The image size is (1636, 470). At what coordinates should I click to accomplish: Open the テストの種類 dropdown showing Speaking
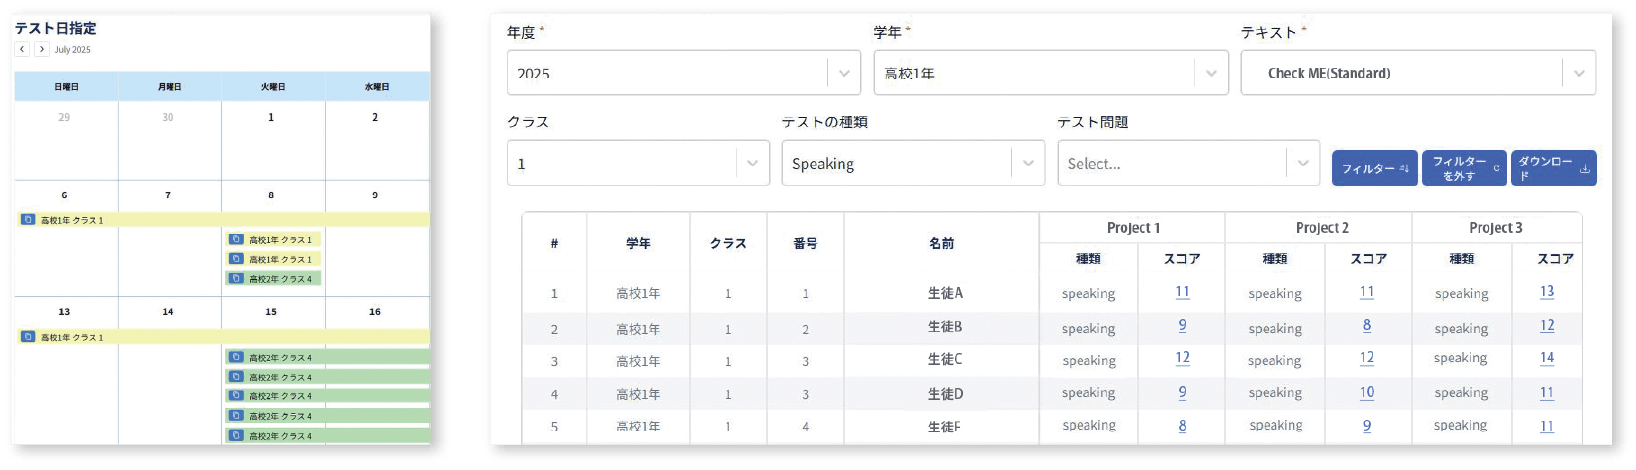point(1027,164)
